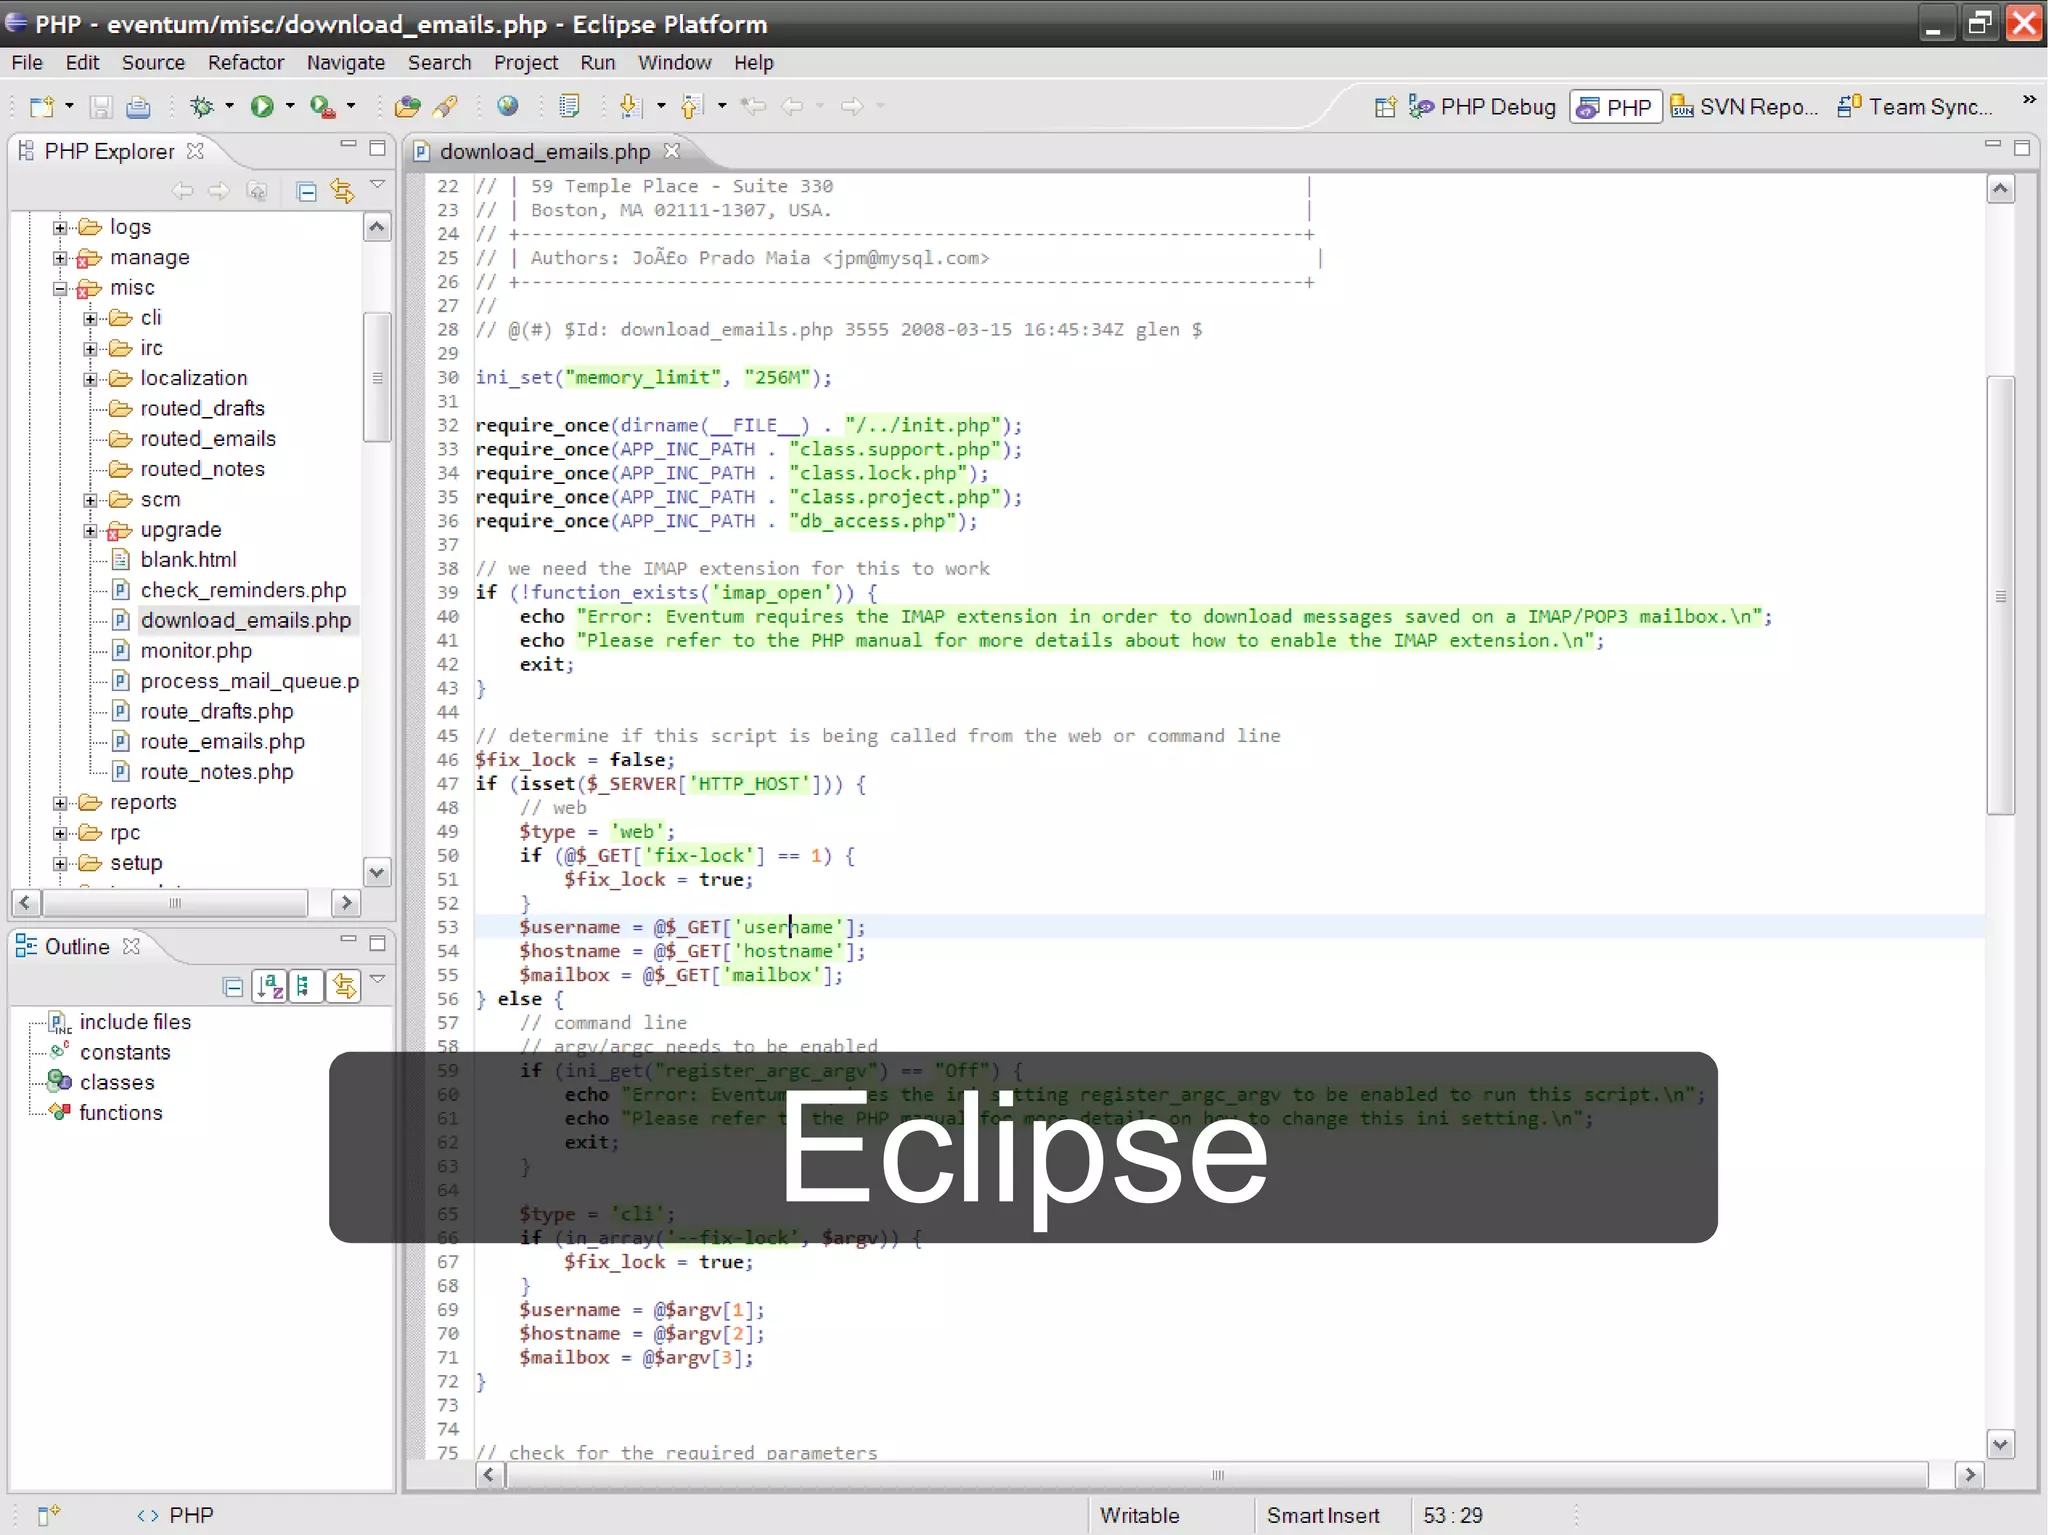This screenshot has height=1535, width=2048.
Task: Click Link with Editor in Outline panel
Action: (344, 986)
